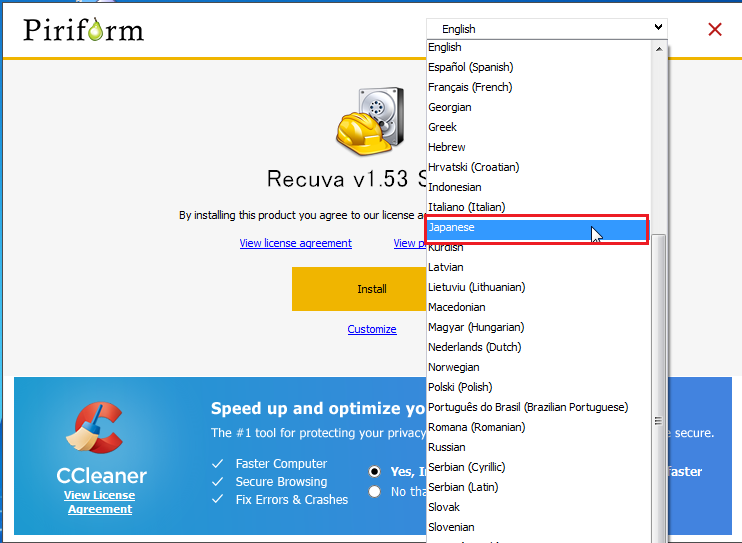The width and height of the screenshot is (742, 543).
Task: Click the Recuva hard drive helmet icon
Action: pyautogui.click(x=371, y=121)
